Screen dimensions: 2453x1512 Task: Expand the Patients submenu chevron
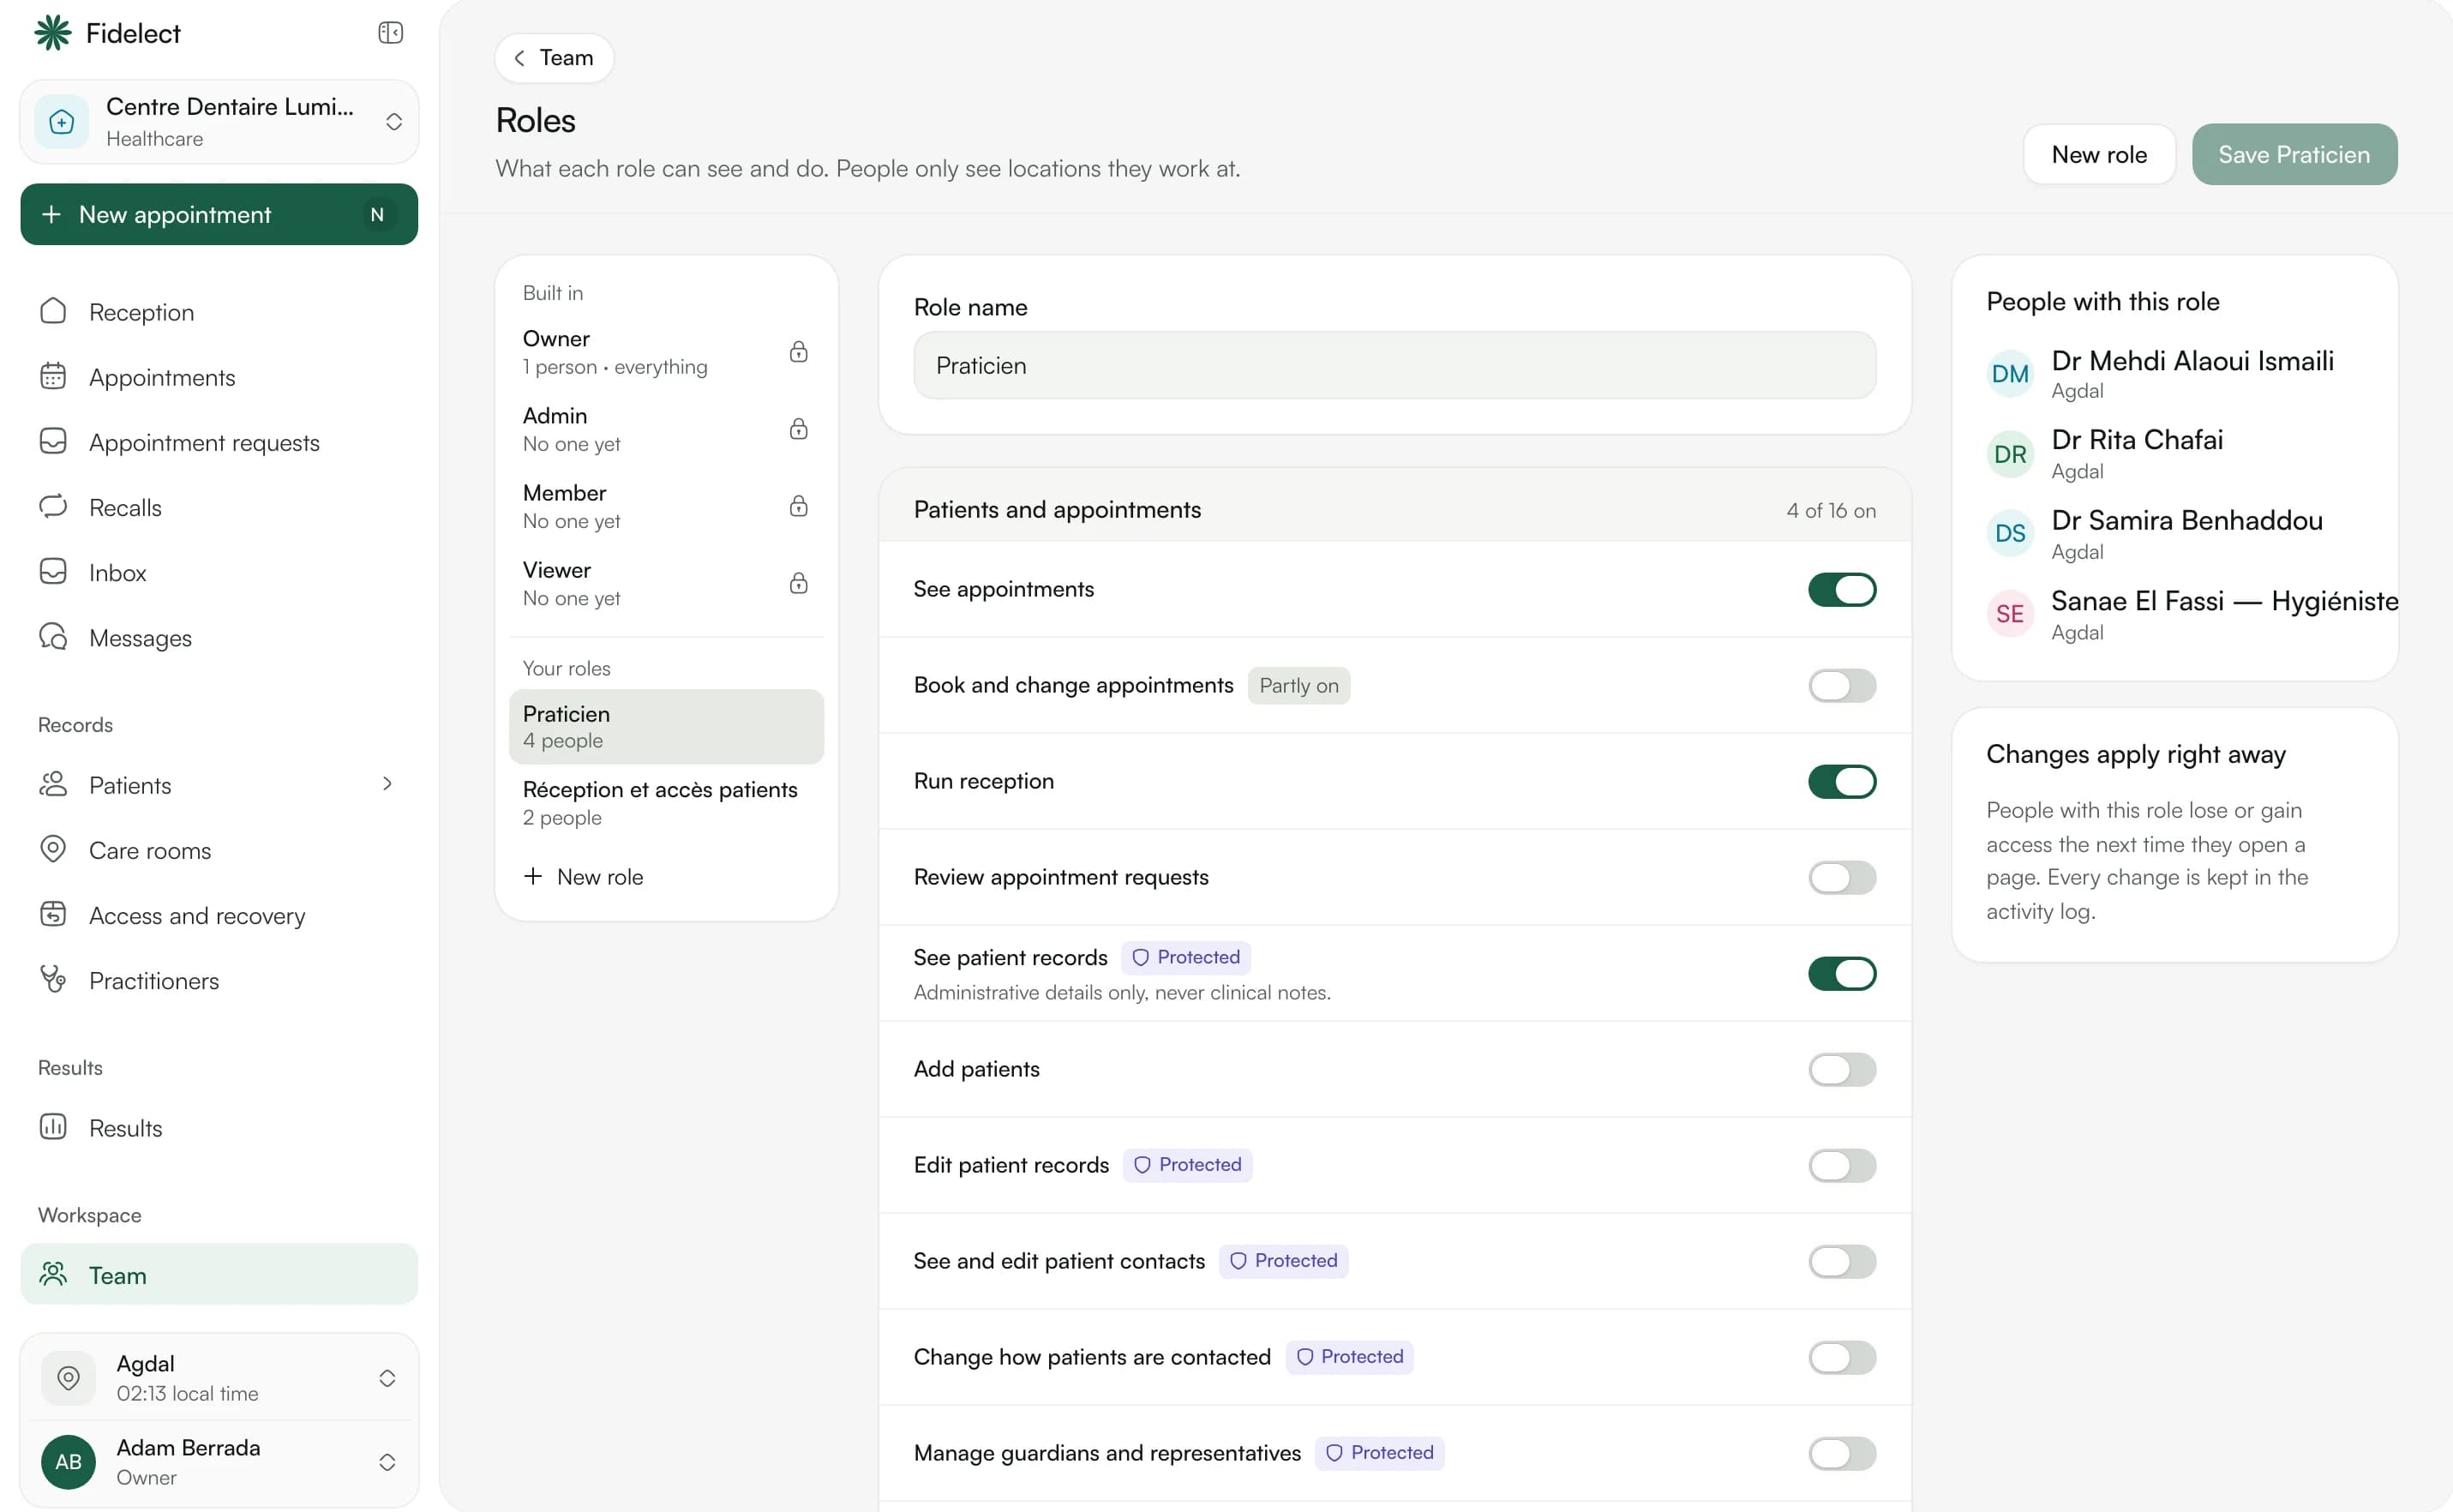[x=387, y=784]
